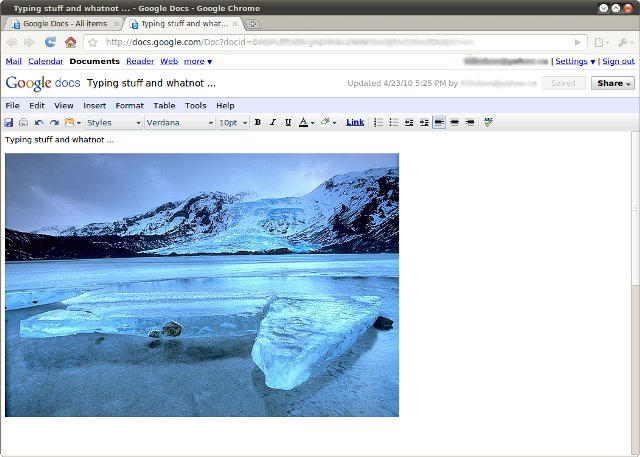Viewport: 640px width, 457px height.
Task: Increase indent of the paragraph
Action: tap(424, 122)
